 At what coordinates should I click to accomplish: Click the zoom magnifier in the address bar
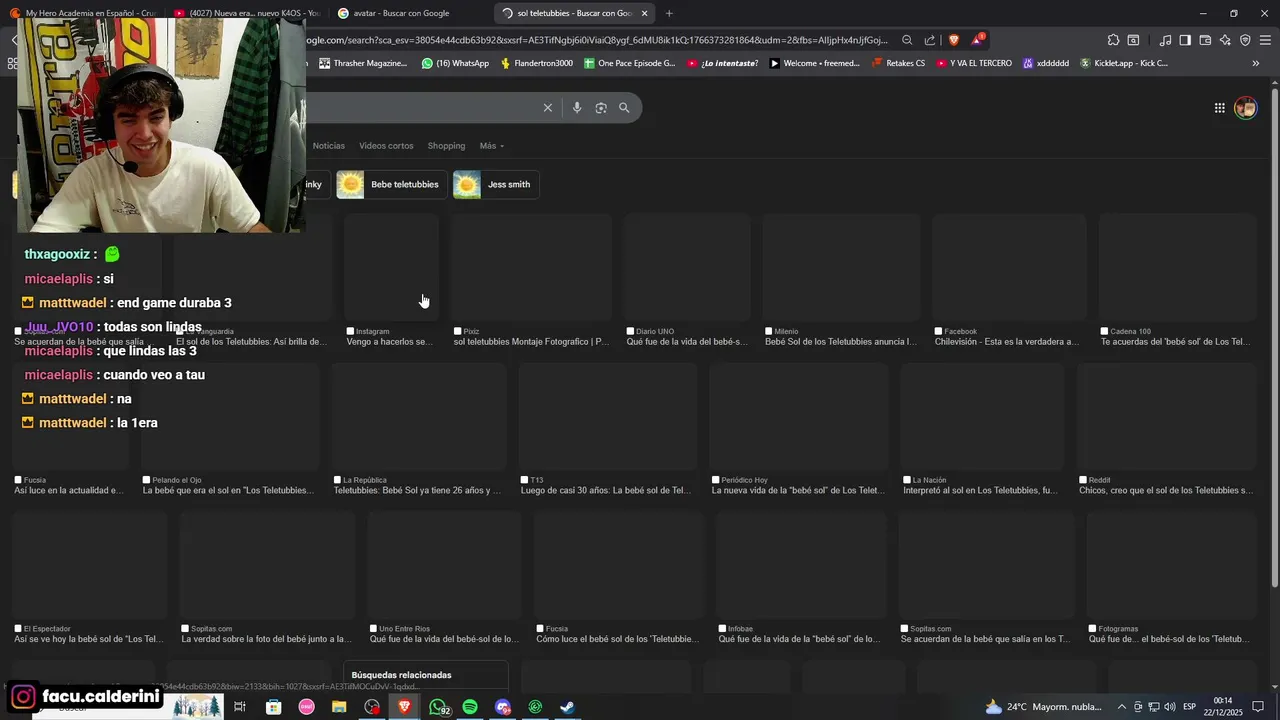pyautogui.click(x=907, y=40)
